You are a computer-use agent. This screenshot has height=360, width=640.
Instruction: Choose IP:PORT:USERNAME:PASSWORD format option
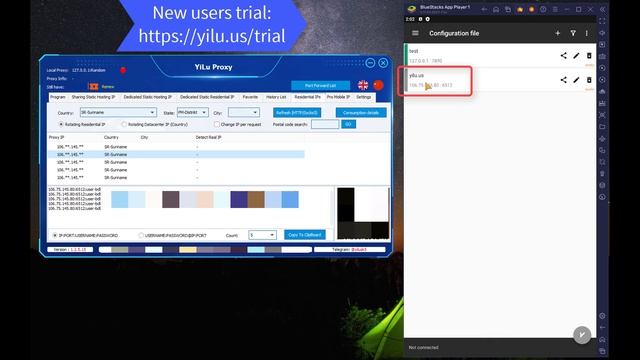(x=55, y=236)
